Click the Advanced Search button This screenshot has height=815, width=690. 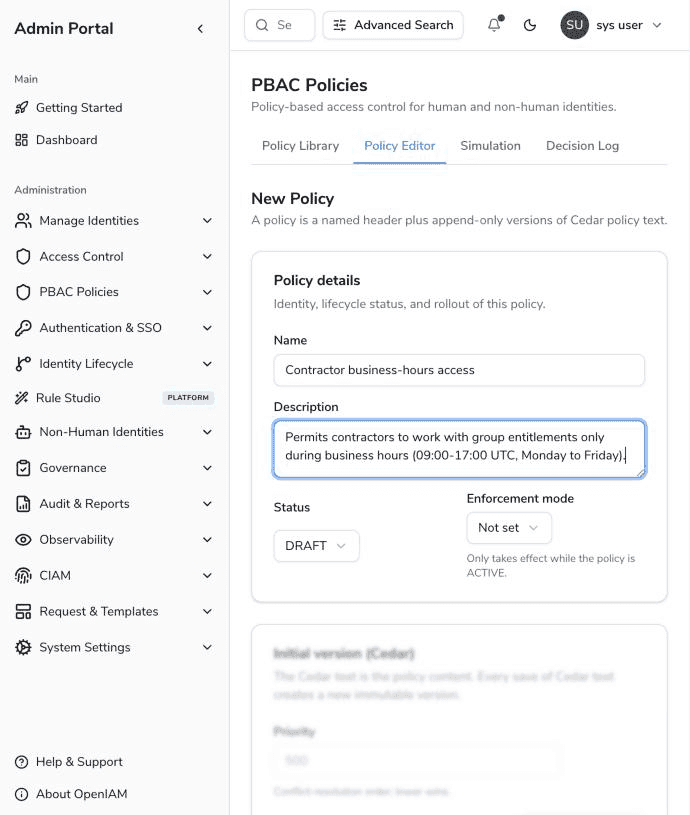393,25
